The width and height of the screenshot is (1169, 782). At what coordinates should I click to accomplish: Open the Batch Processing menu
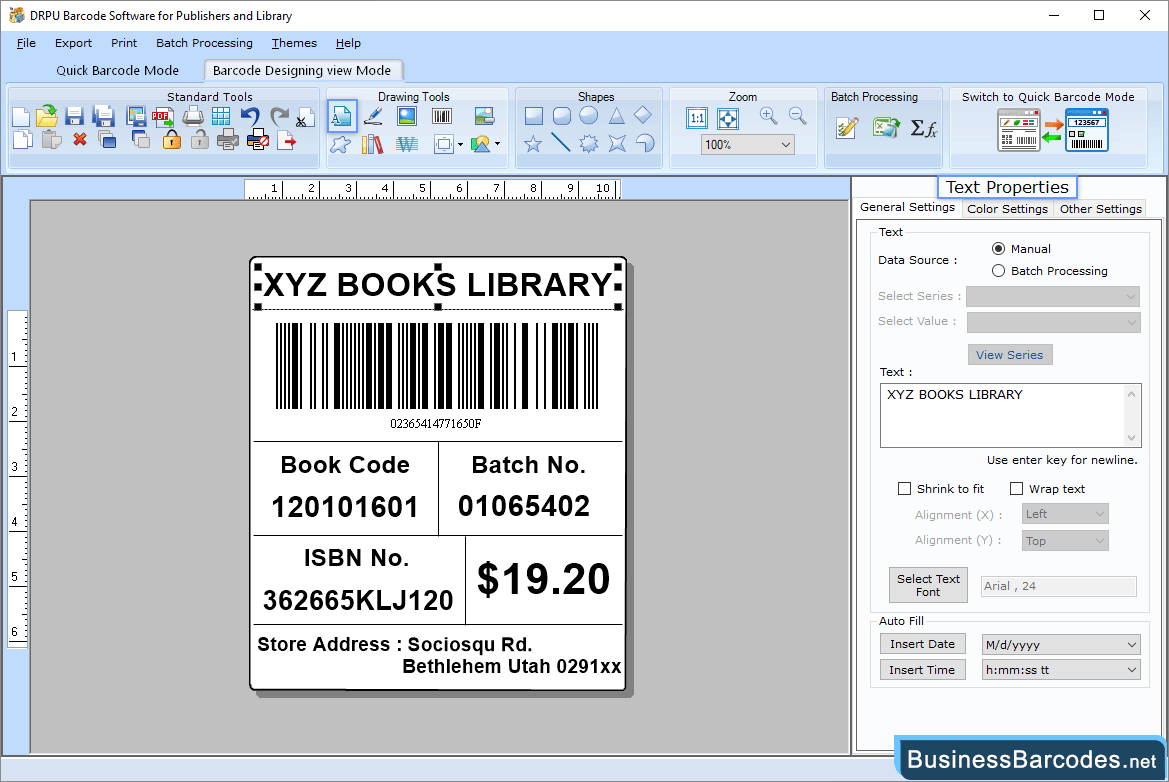[x=204, y=43]
